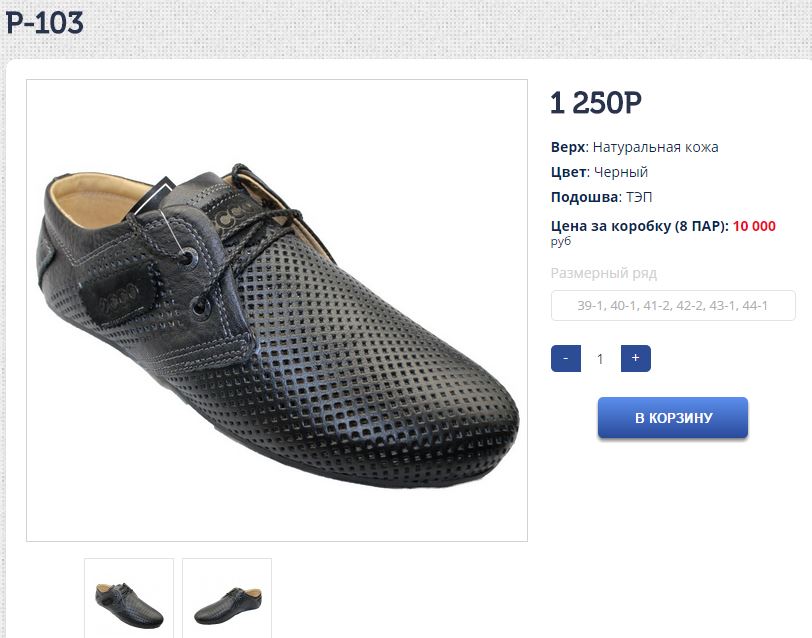The width and height of the screenshot is (812, 638).
Task: Select the size row field 39-1, 40-1
Action: (673, 306)
